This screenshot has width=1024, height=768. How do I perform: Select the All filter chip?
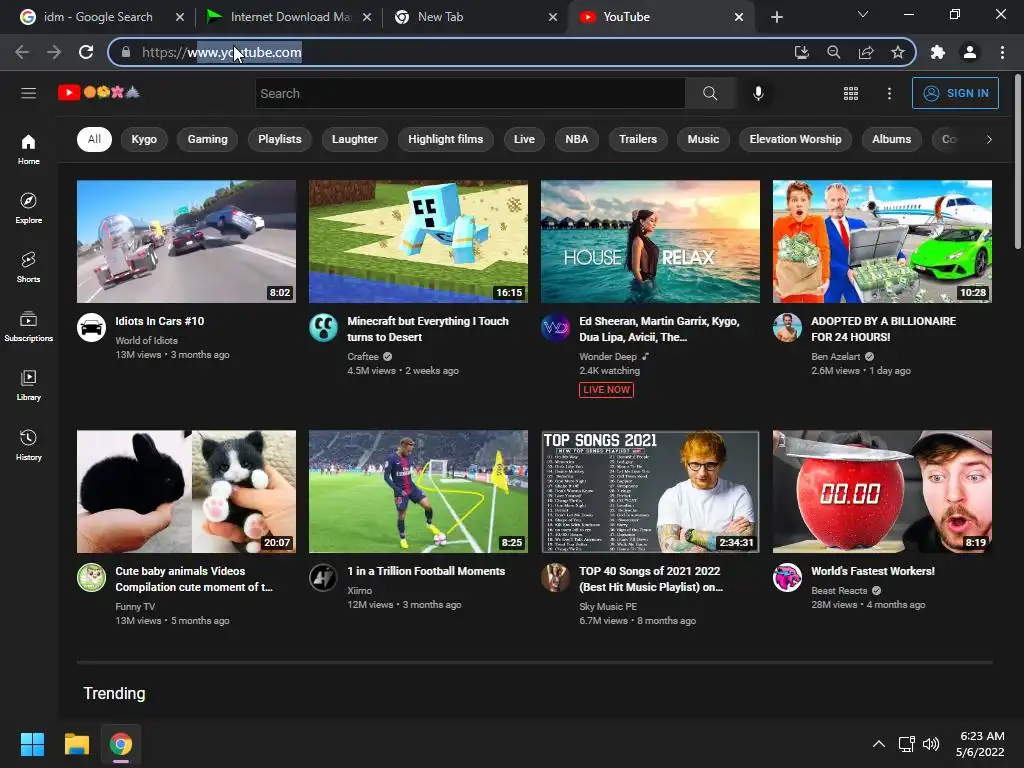(x=94, y=139)
